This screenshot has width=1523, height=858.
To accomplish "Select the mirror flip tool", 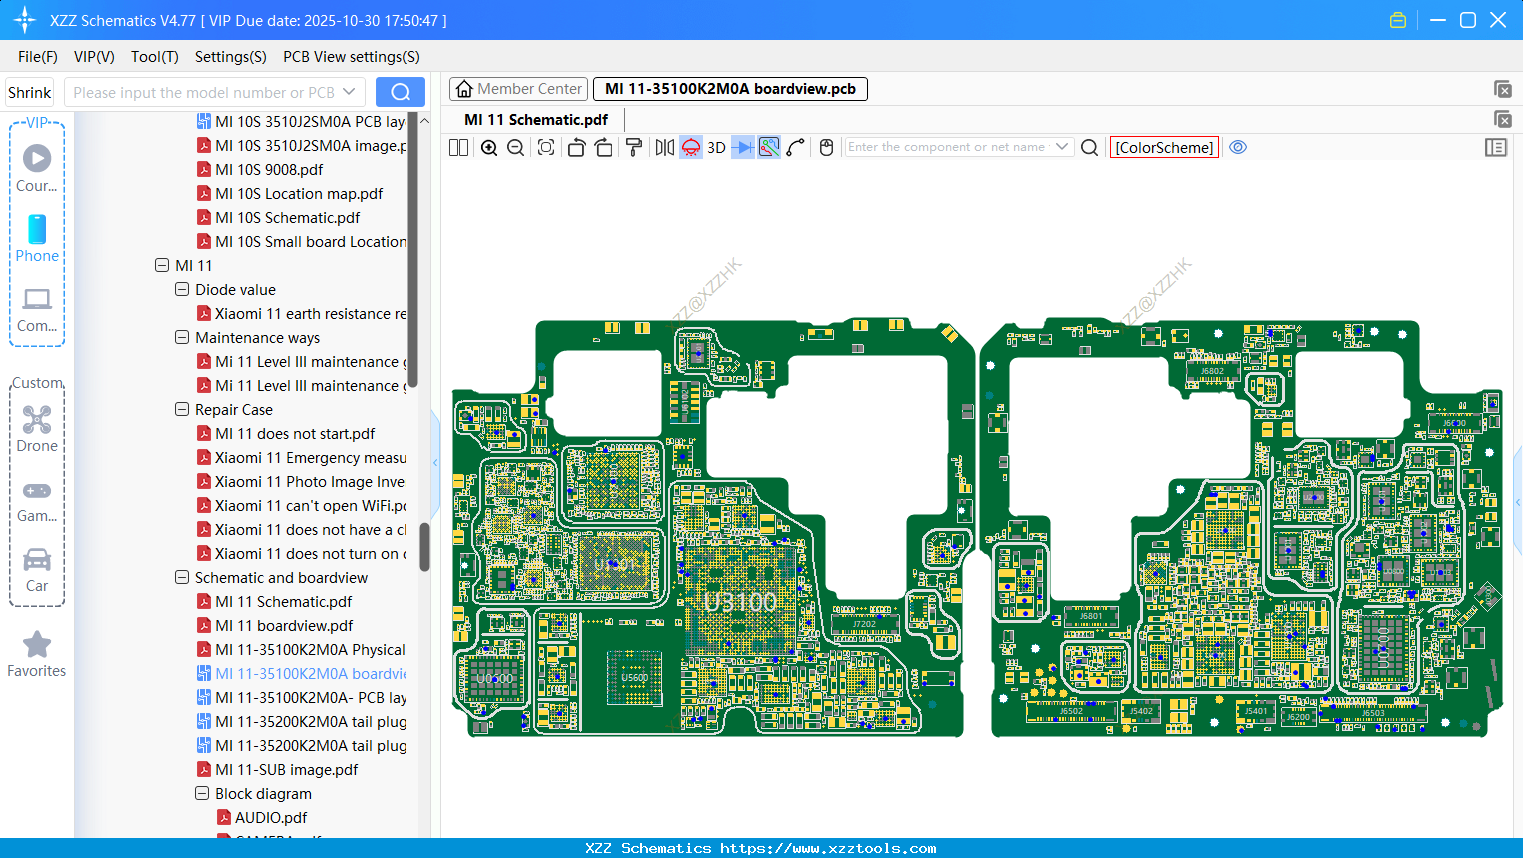I will click(664, 147).
